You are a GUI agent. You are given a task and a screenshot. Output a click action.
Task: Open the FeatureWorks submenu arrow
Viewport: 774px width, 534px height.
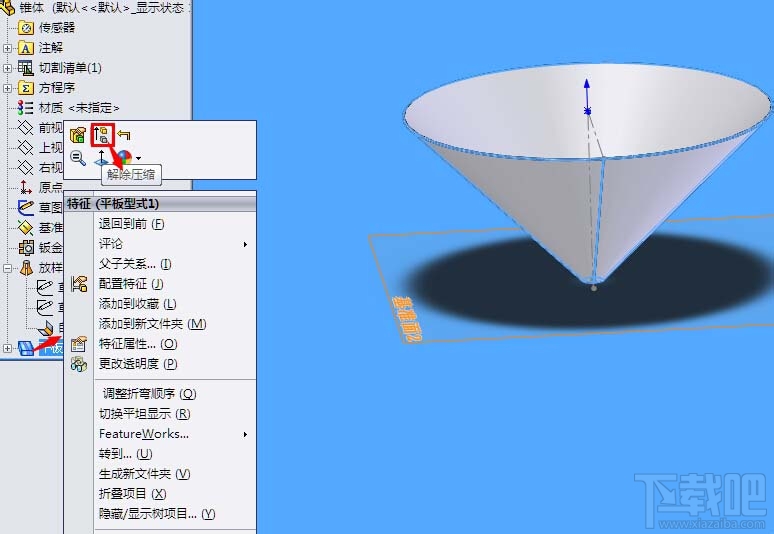point(245,434)
